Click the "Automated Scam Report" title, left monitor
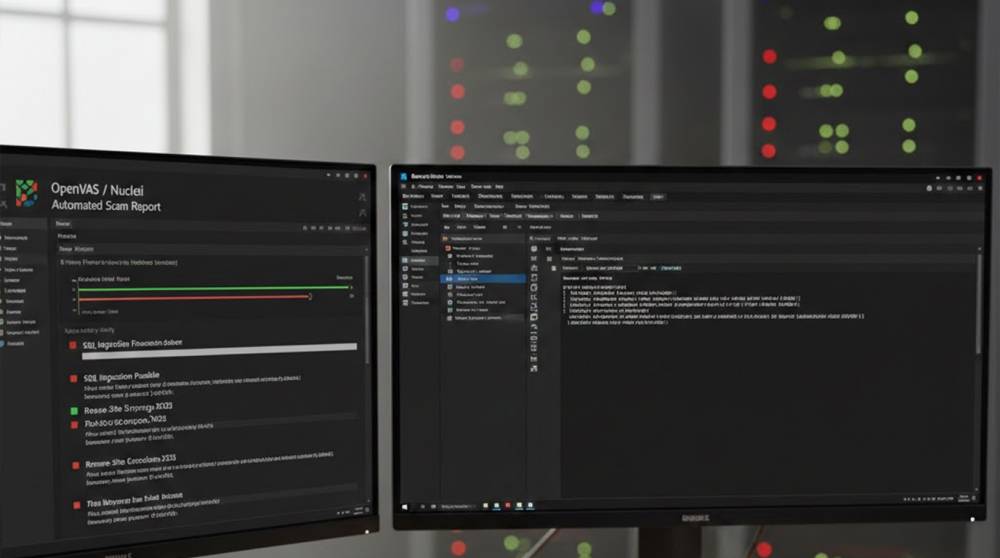Screen dimensions: 1000x558 pos(106,205)
